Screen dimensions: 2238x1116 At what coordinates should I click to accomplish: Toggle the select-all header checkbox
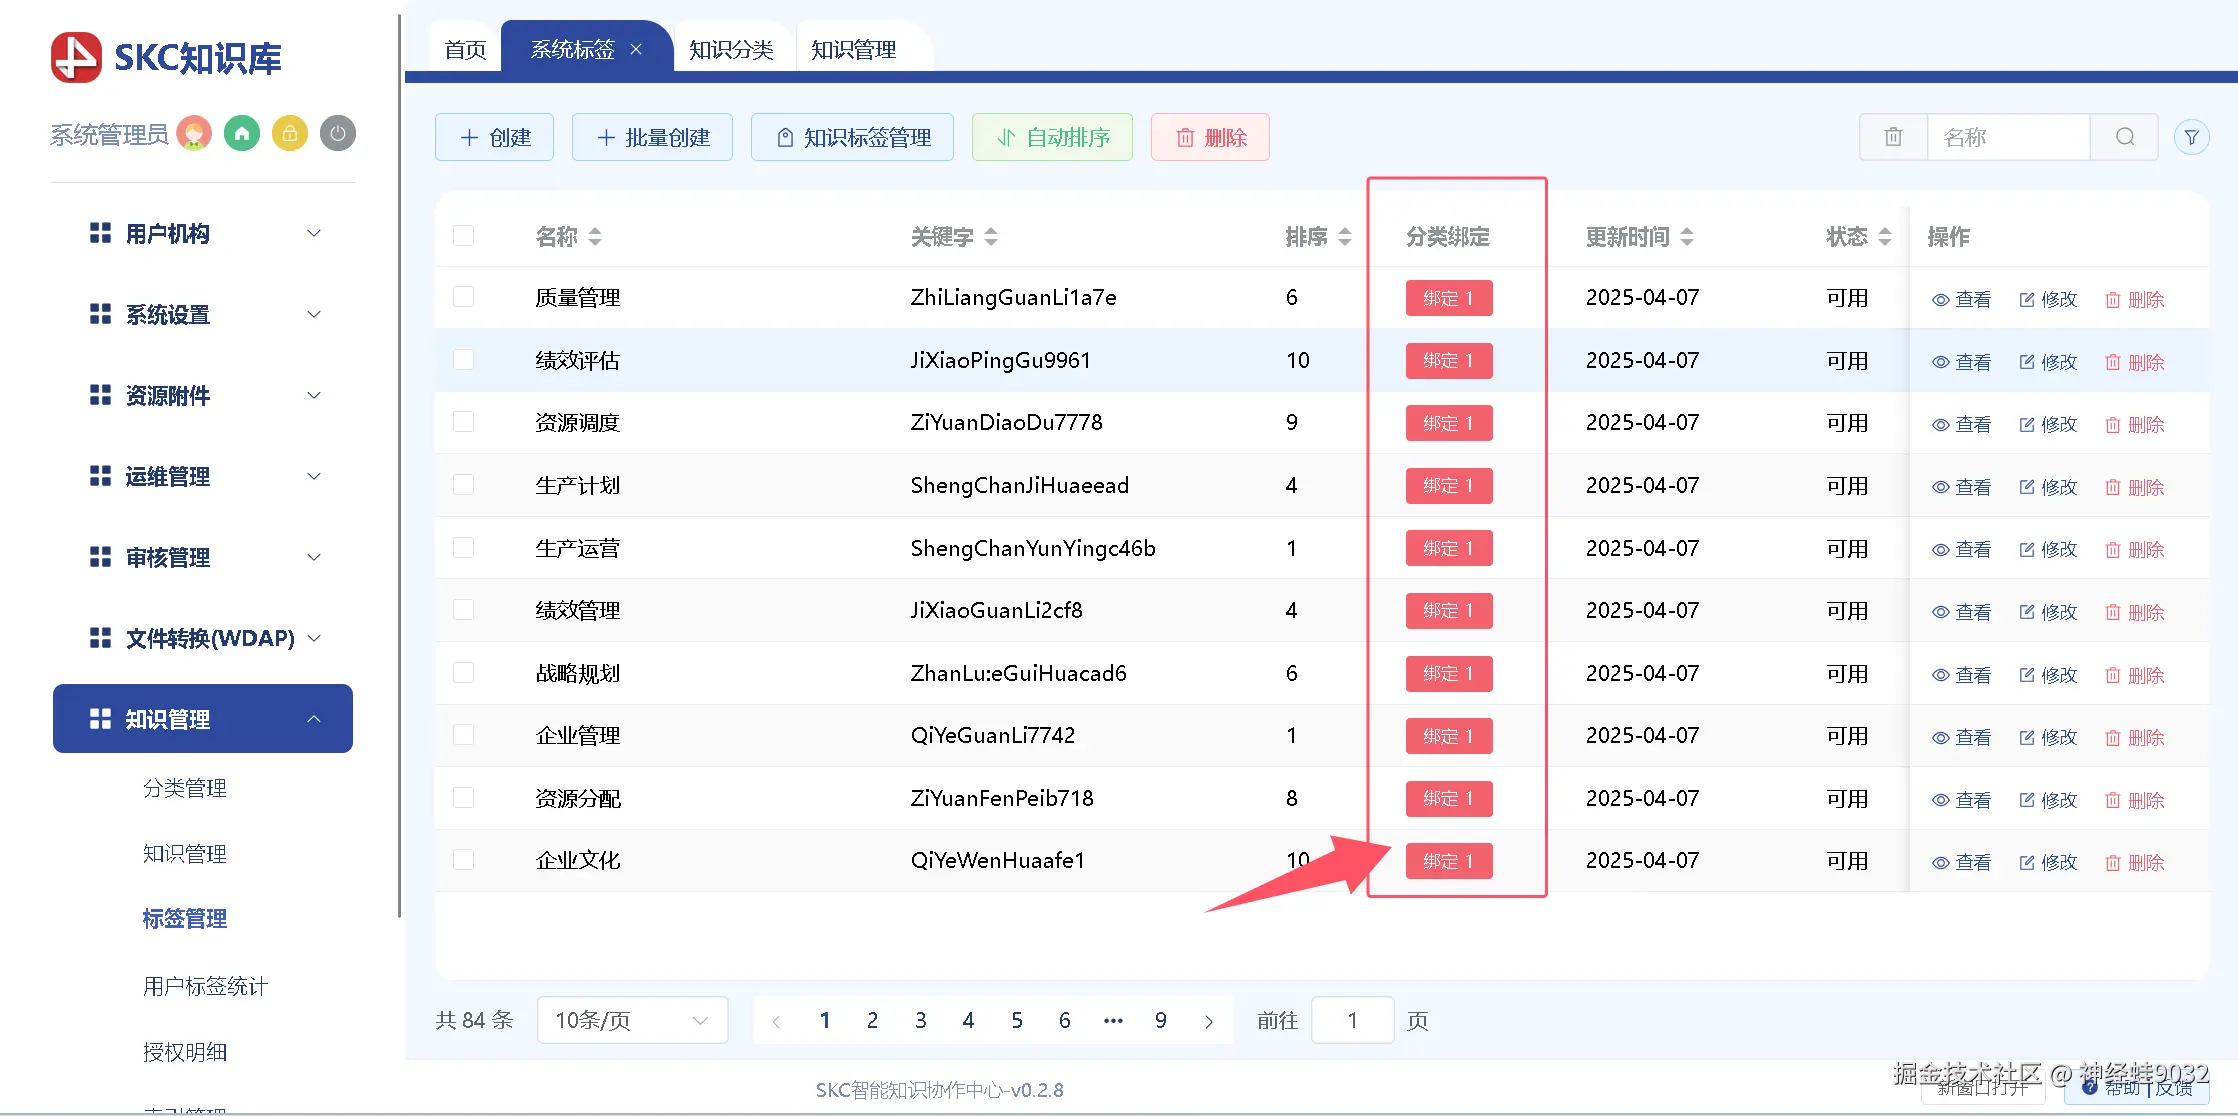point(463,236)
